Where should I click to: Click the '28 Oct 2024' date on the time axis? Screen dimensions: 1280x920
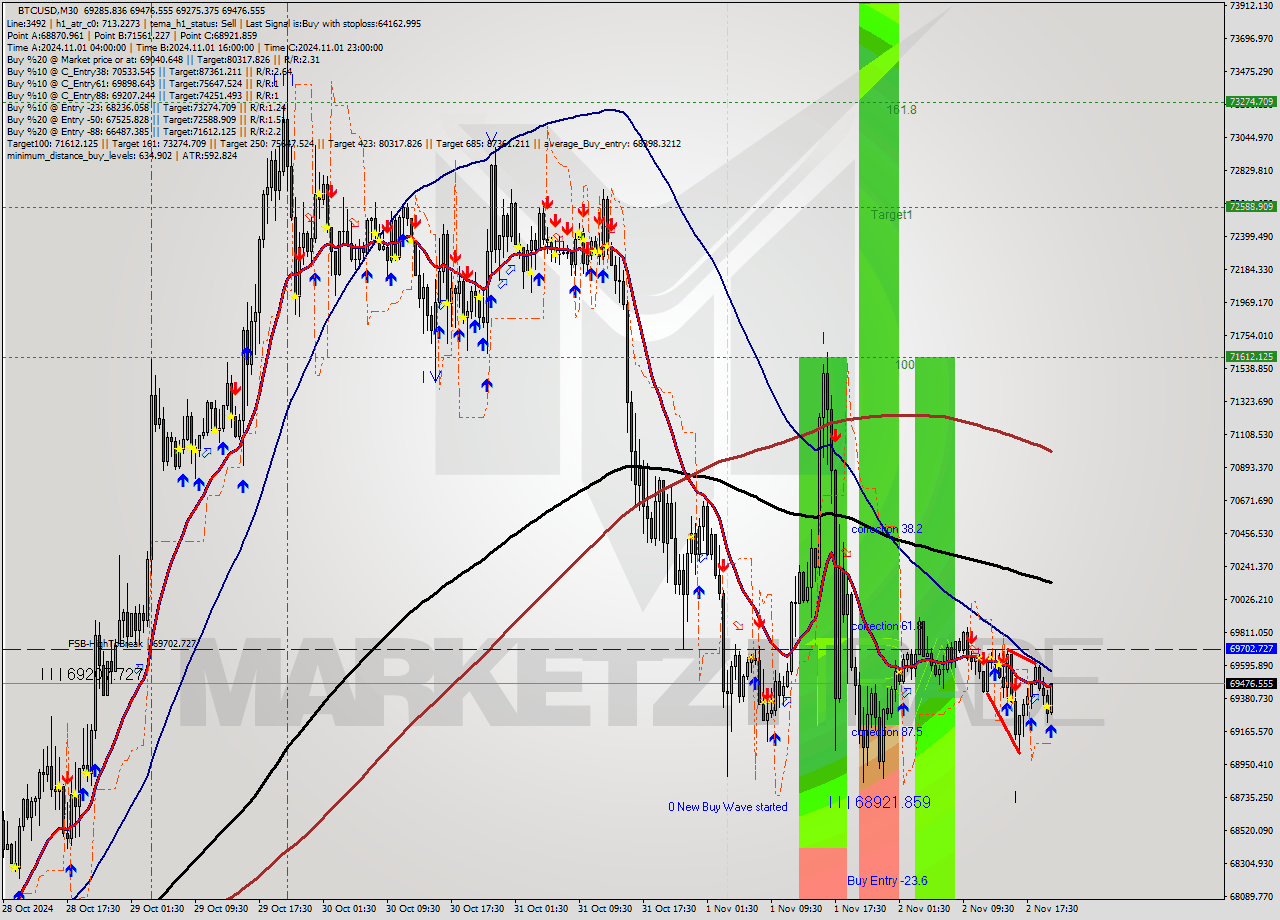(28, 909)
